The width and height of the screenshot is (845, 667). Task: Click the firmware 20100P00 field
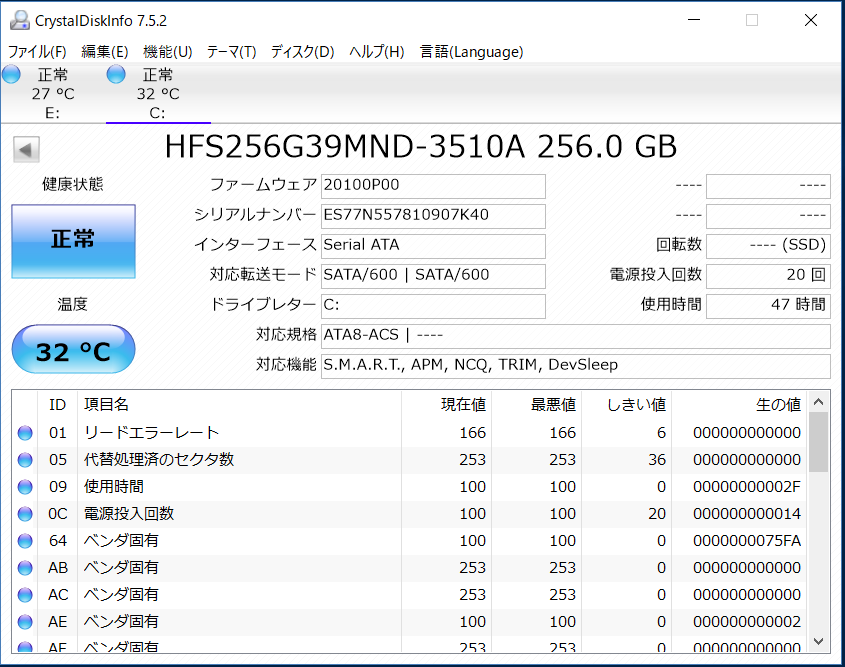coord(433,186)
